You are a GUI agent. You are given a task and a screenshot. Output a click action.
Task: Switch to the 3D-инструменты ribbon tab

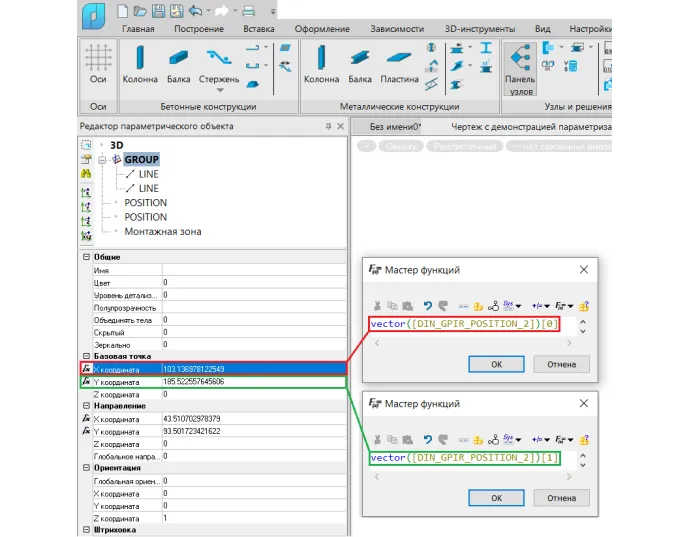(480, 29)
